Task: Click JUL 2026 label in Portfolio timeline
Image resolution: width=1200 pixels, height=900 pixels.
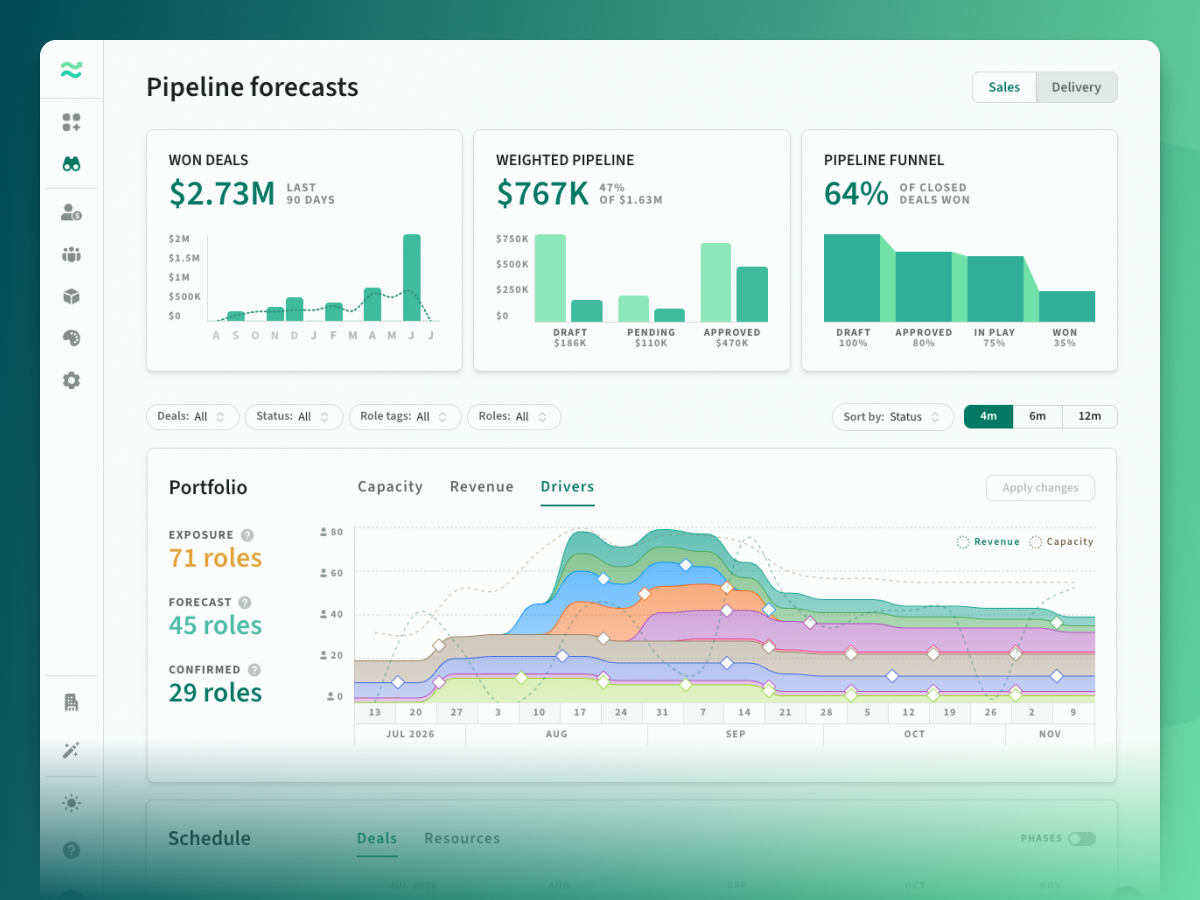Action: [410, 734]
